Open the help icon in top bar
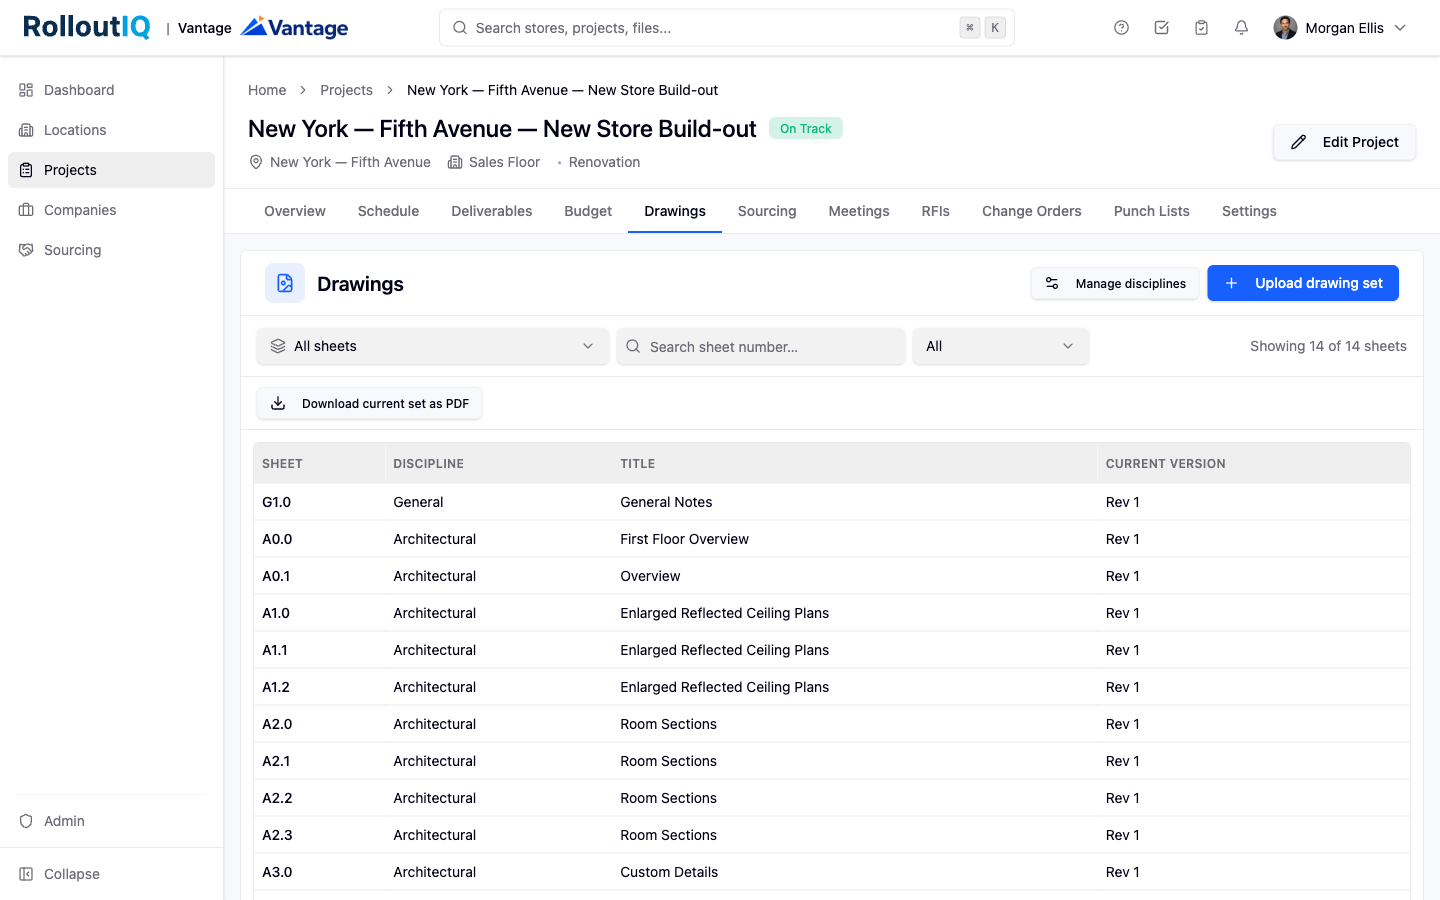 1121,28
